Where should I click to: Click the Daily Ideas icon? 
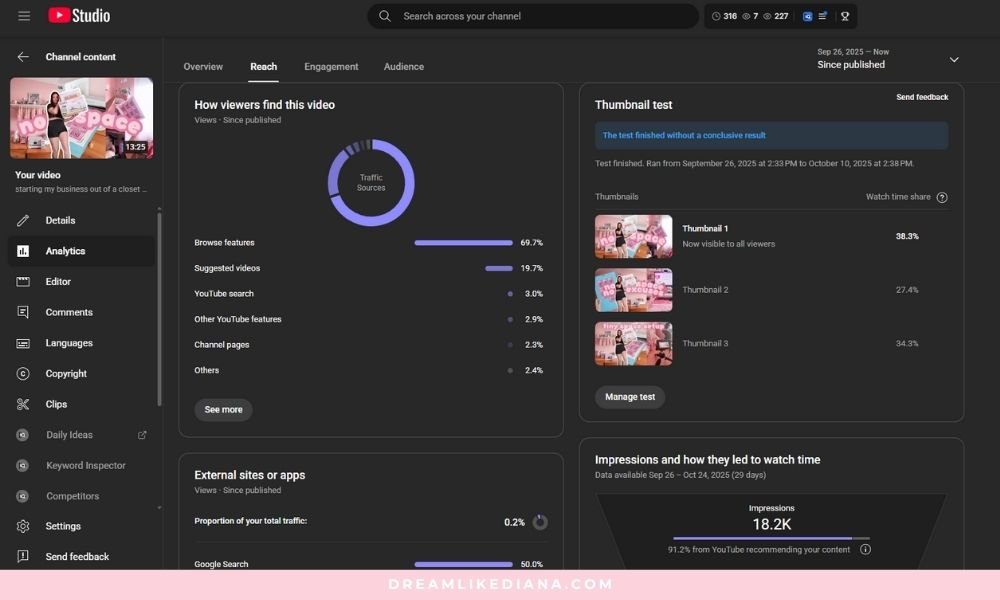point(22,435)
